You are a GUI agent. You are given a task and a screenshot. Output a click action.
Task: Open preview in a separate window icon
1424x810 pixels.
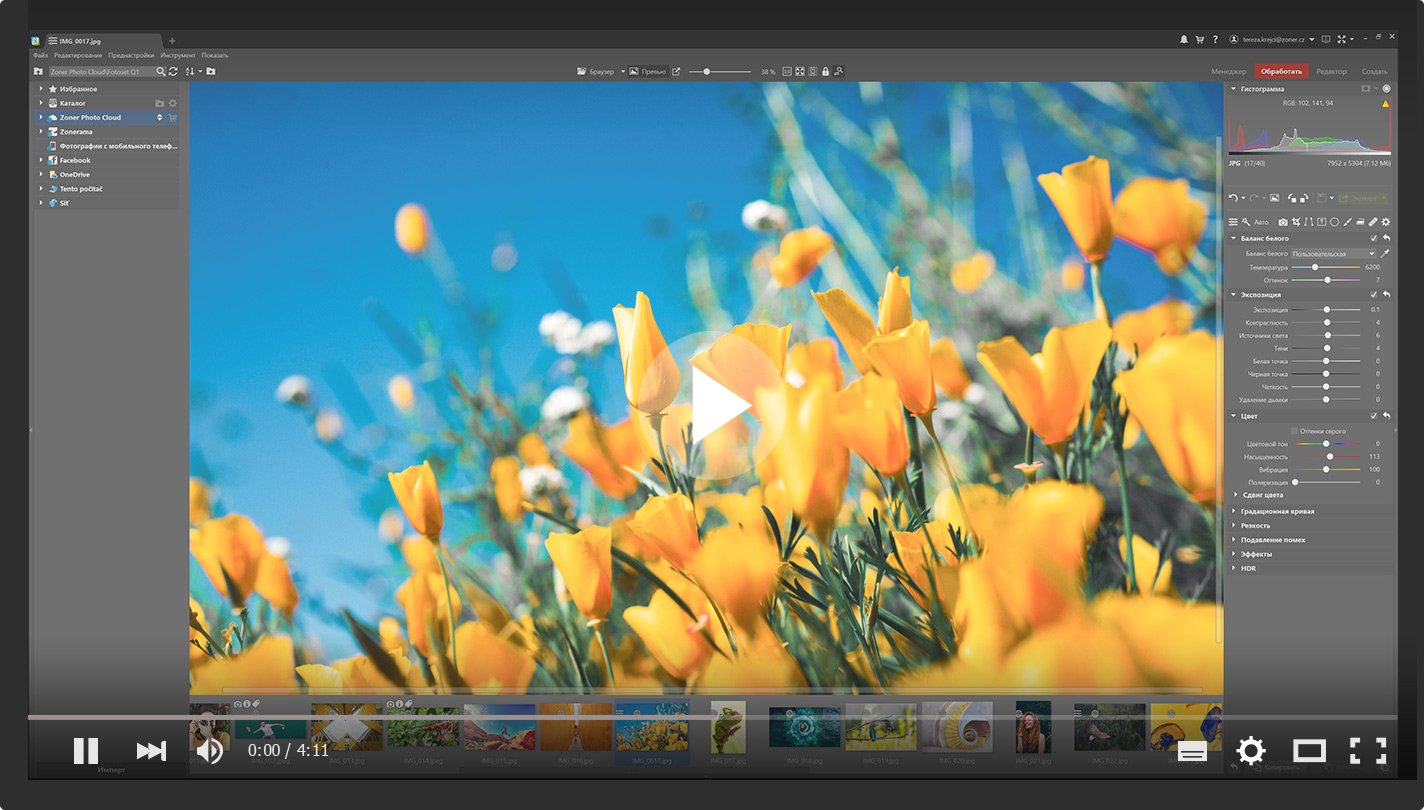pyautogui.click(x=676, y=72)
